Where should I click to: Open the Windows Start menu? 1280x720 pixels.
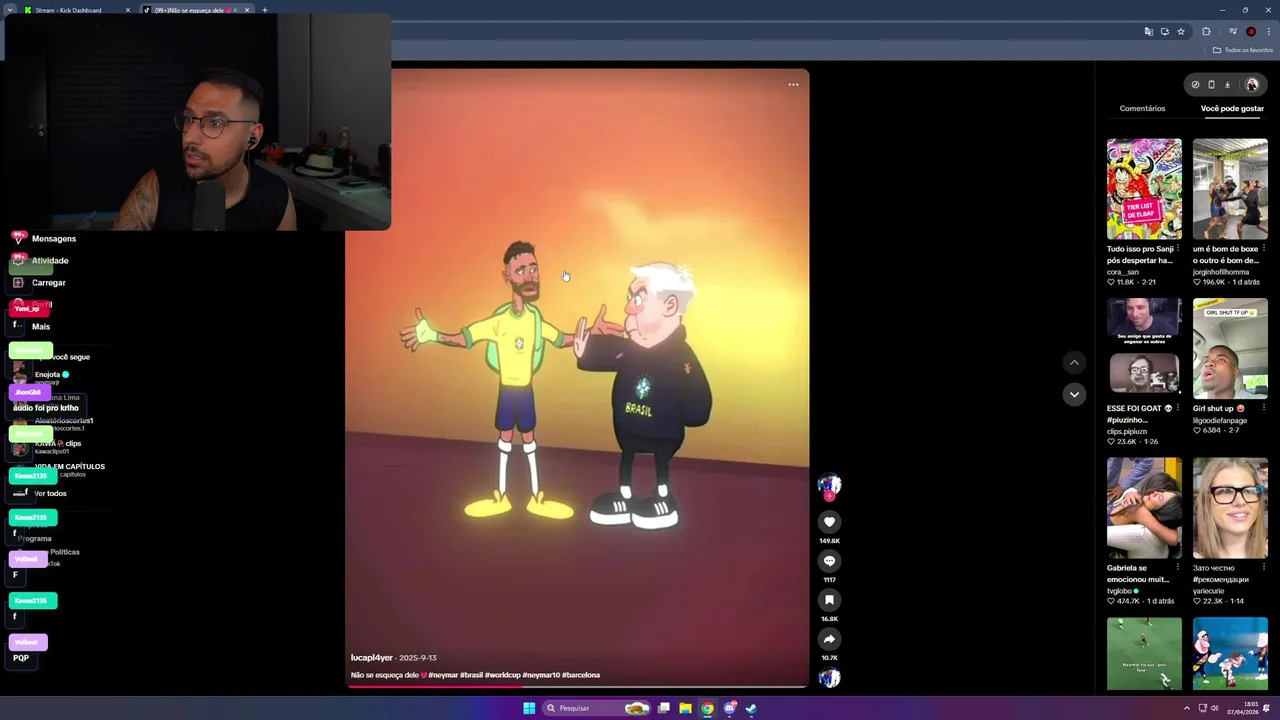529,708
